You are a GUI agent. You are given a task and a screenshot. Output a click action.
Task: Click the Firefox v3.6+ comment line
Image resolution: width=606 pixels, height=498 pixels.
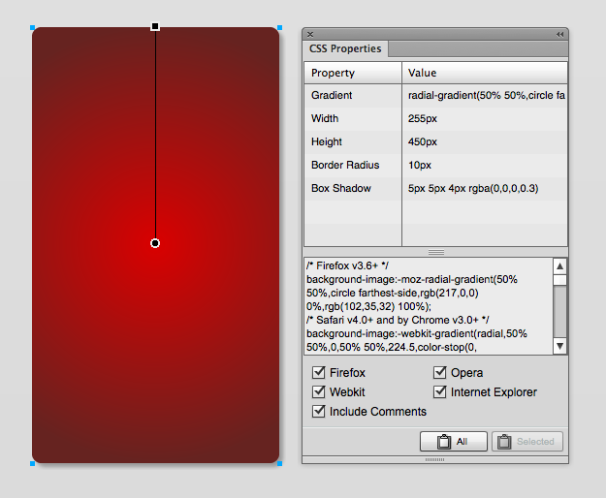(x=348, y=266)
